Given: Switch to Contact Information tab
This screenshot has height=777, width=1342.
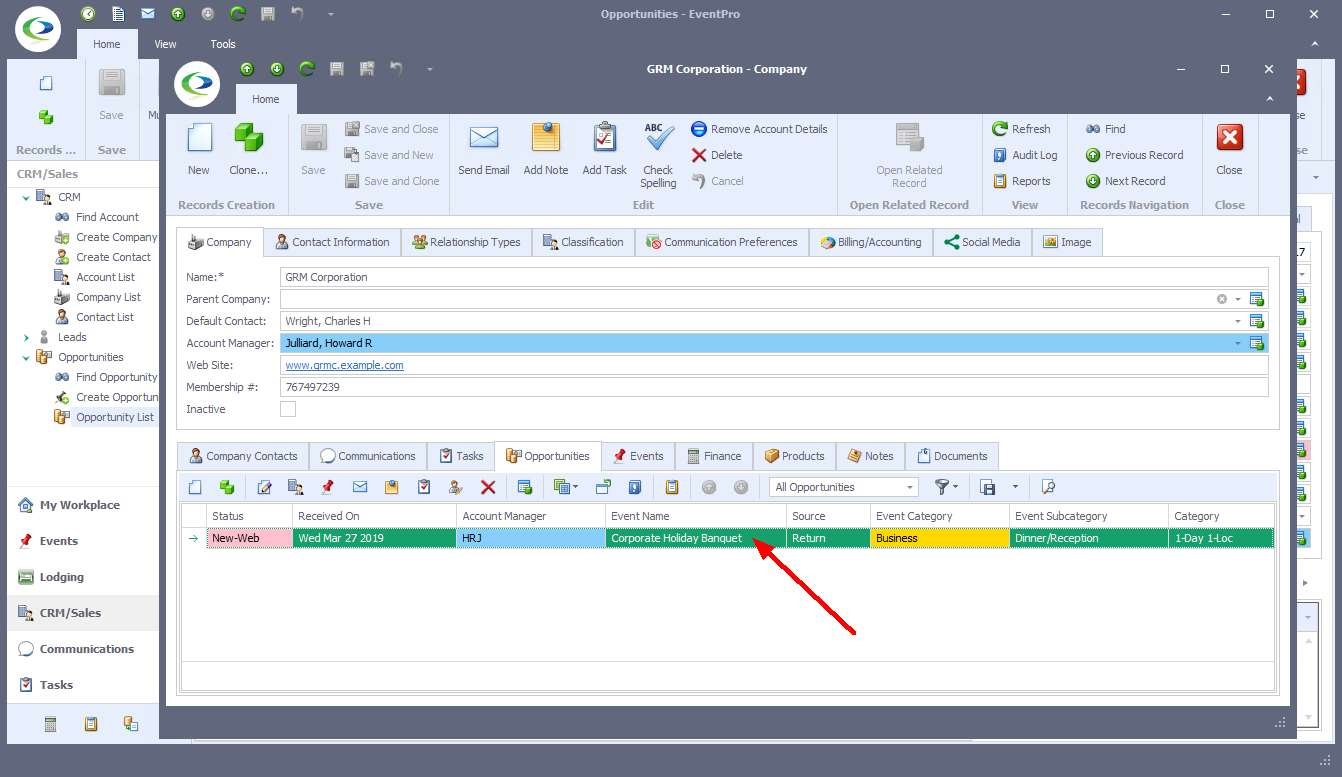Looking at the screenshot, I should click(x=333, y=242).
